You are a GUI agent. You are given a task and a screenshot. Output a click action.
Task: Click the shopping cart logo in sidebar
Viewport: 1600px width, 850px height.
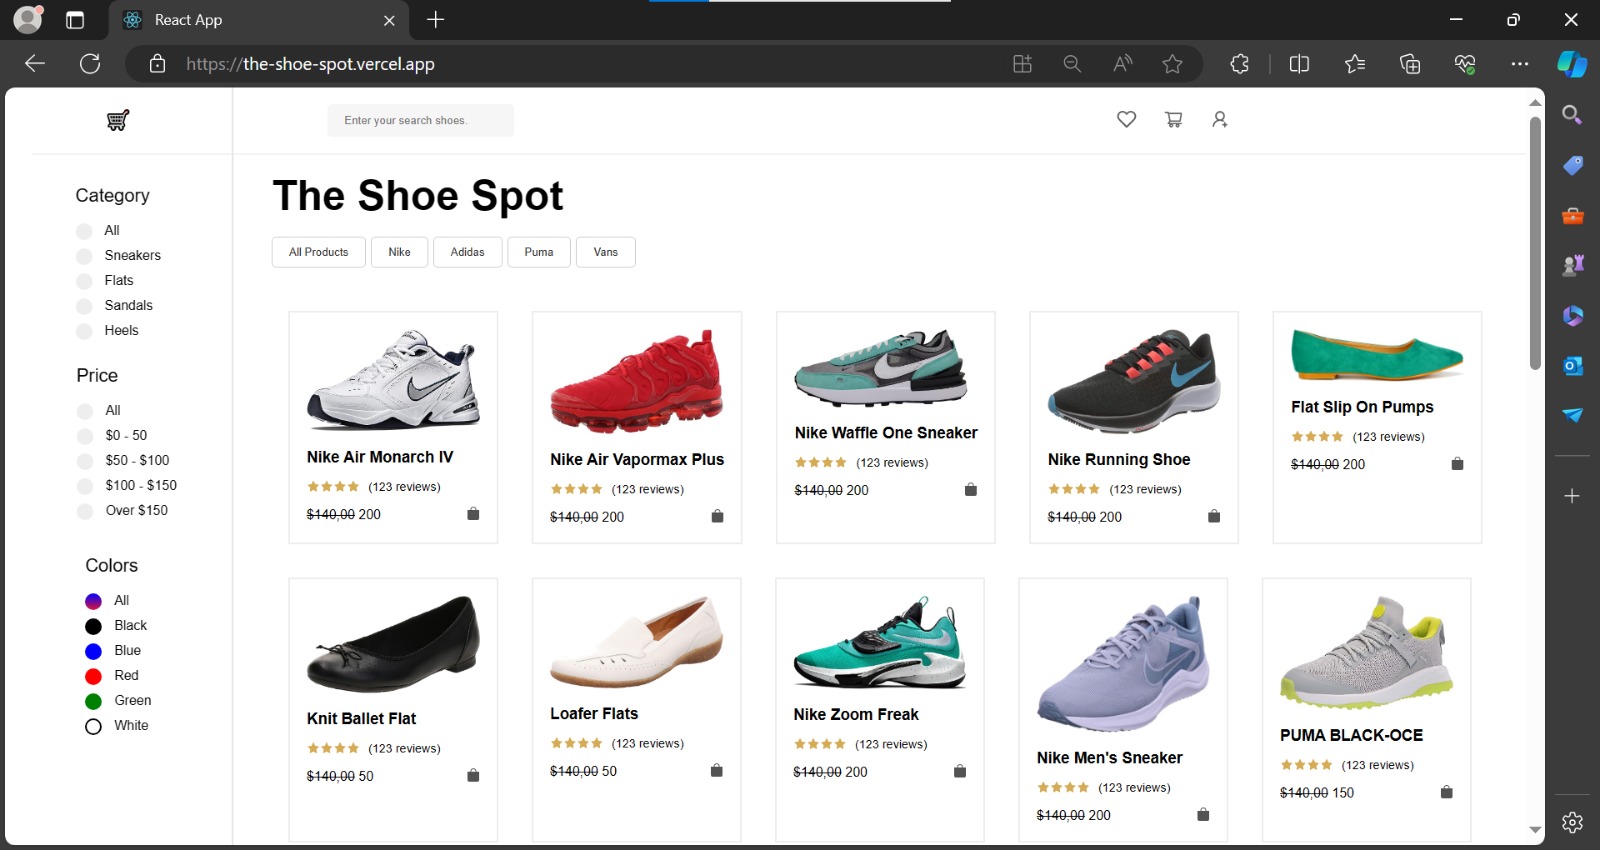[118, 121]
